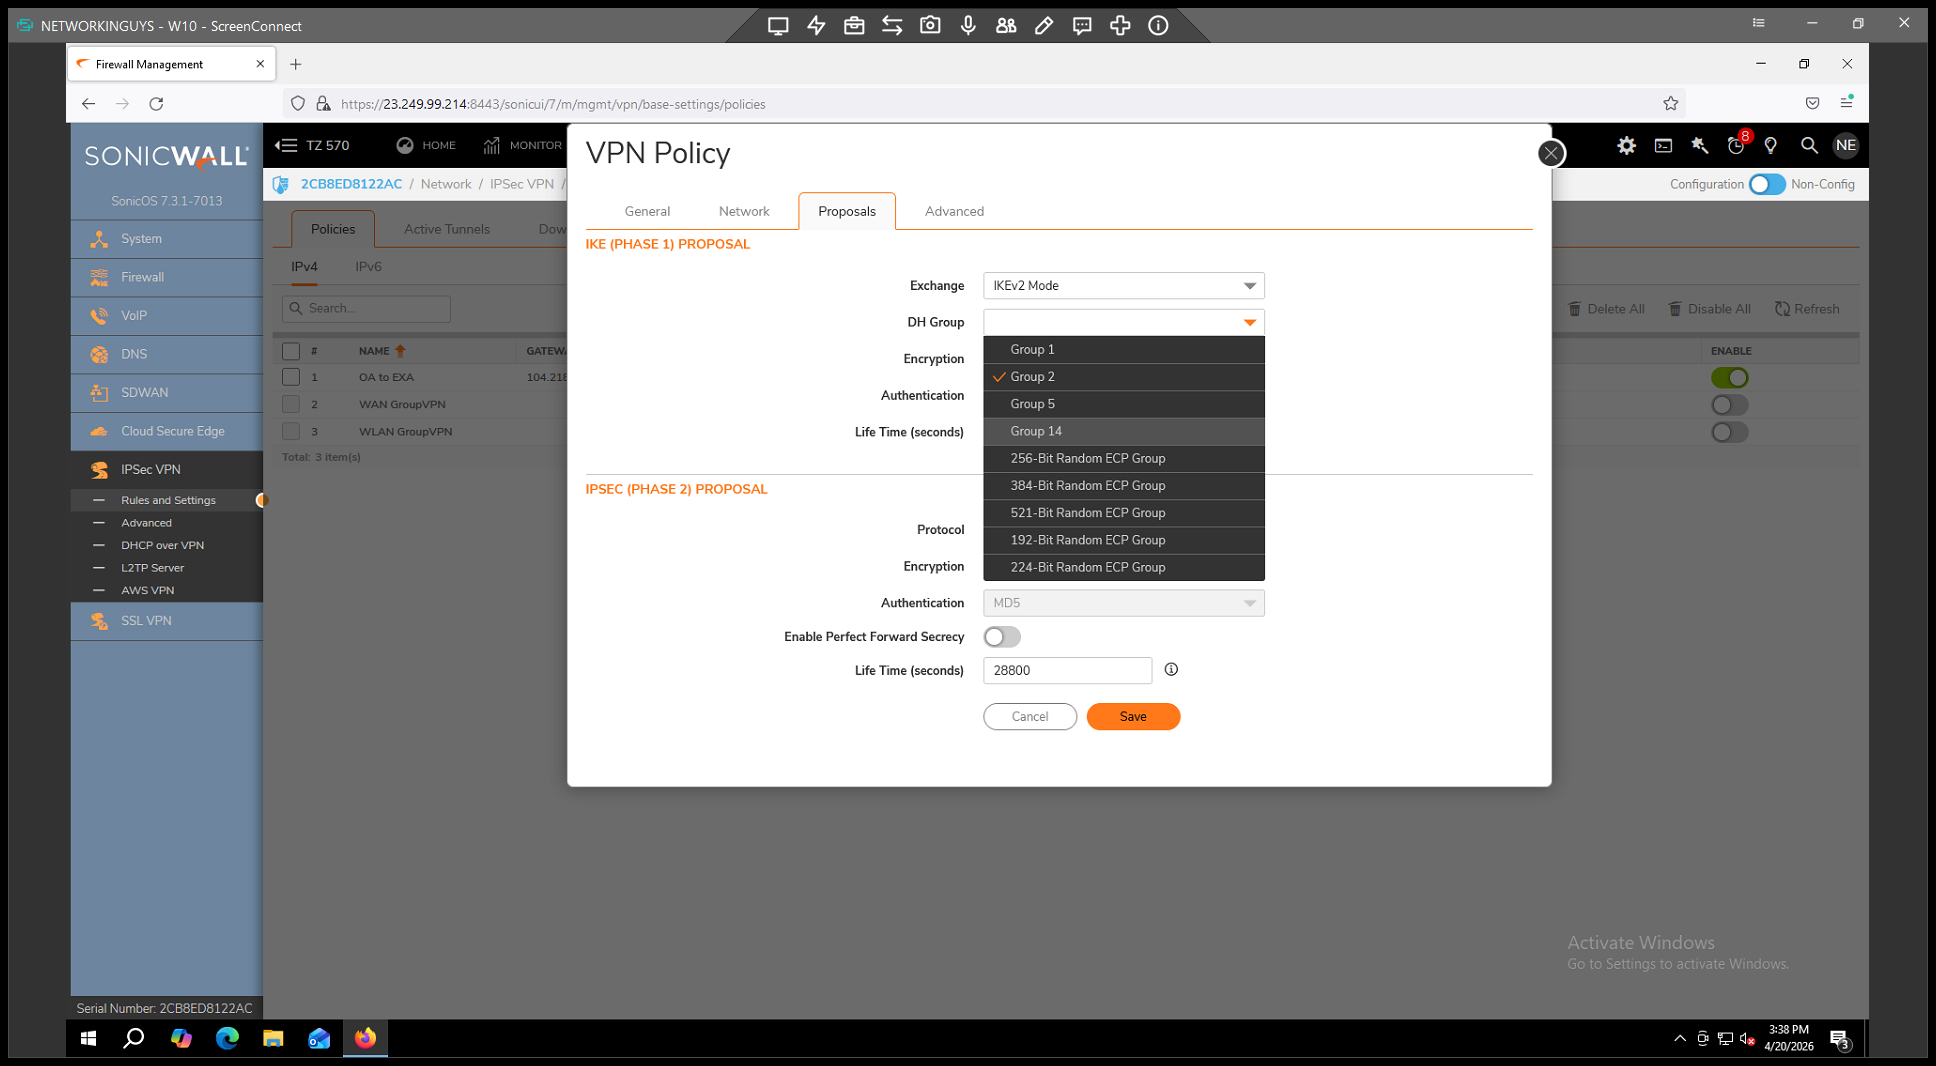Select Group 14 from DH Group list
This screenshot has height=1066, width=1936.
click(1036, 431)
